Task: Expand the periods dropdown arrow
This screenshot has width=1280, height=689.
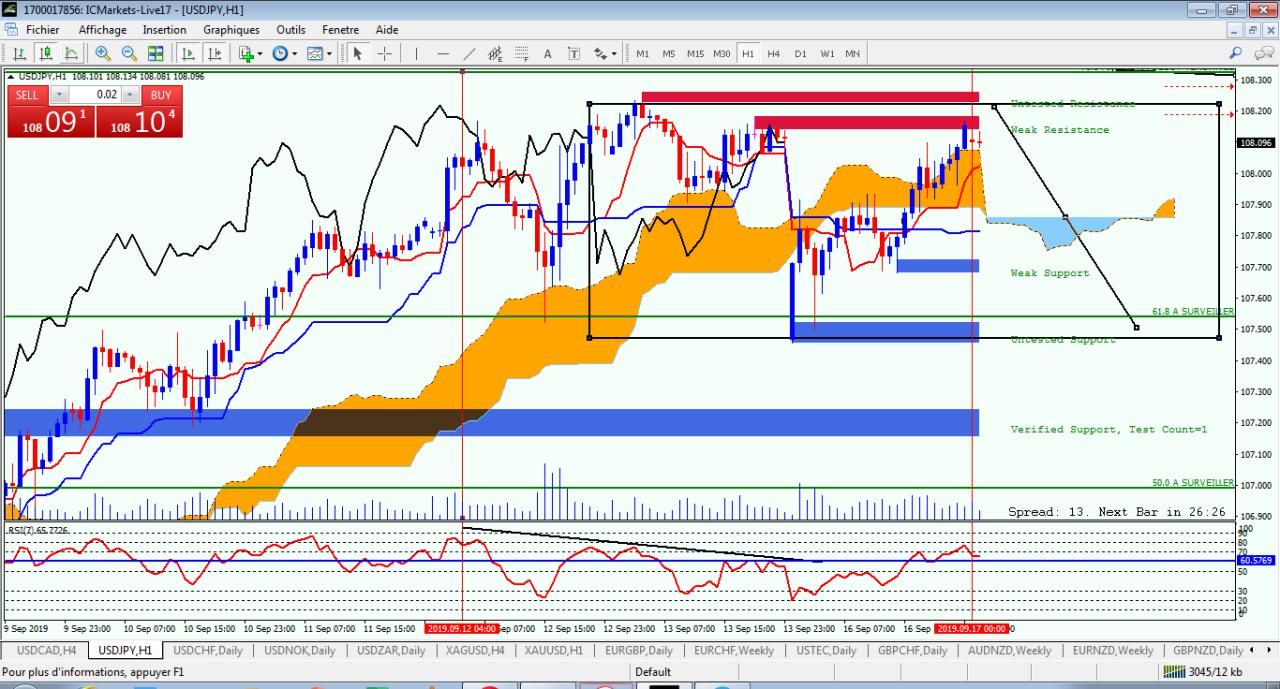Action: click(x=294, y=54)
